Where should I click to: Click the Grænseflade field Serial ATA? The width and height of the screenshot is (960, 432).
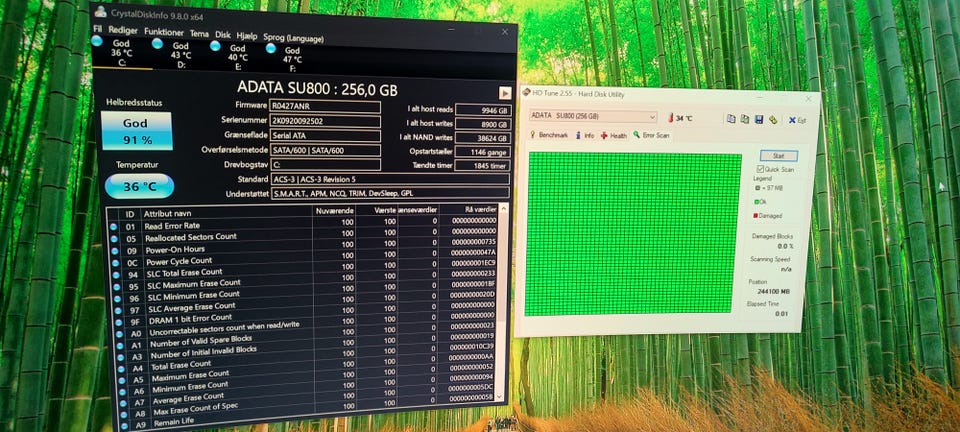(x=325, y=136)
